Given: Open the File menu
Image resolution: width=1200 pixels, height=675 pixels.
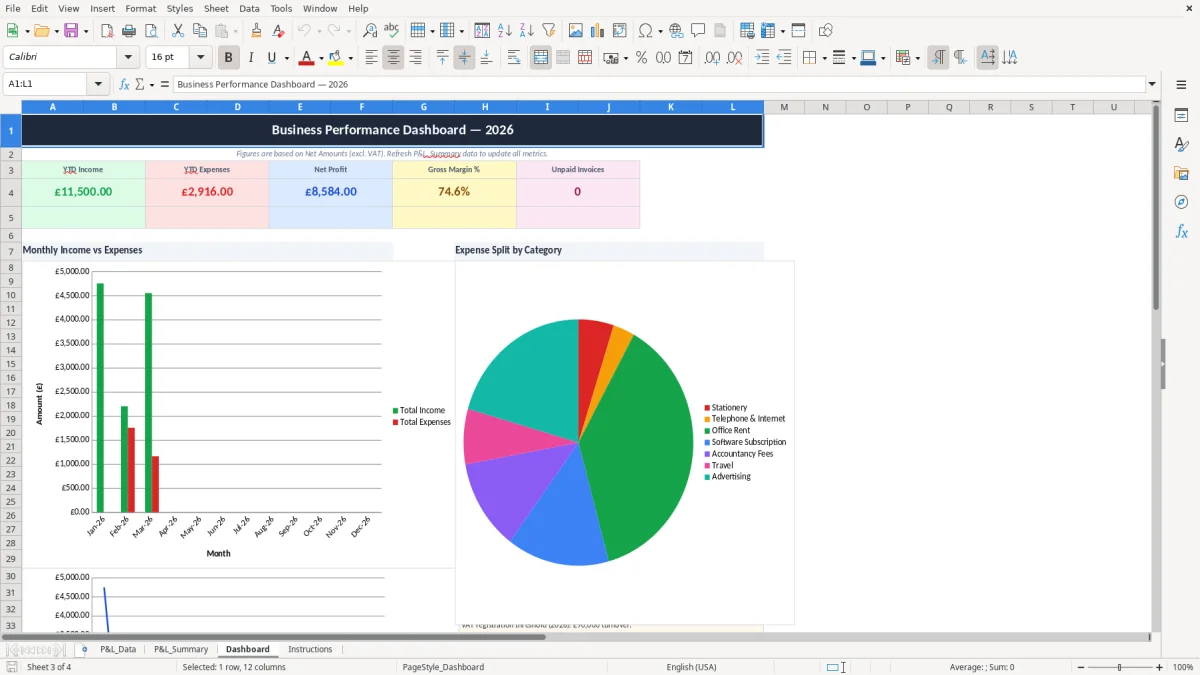Looking at the screenshot, I should 13,8.
